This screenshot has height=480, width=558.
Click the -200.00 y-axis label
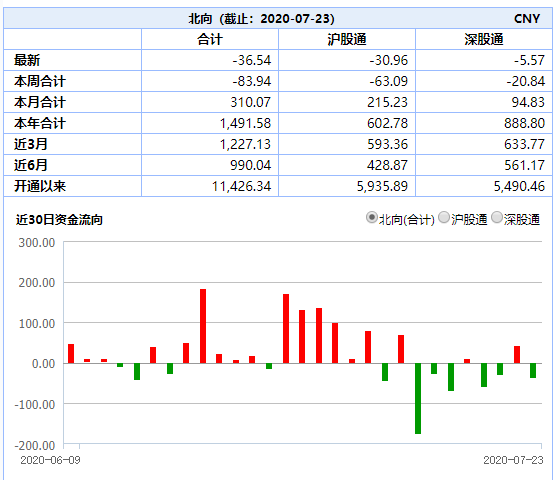click(x=35, y=445)
